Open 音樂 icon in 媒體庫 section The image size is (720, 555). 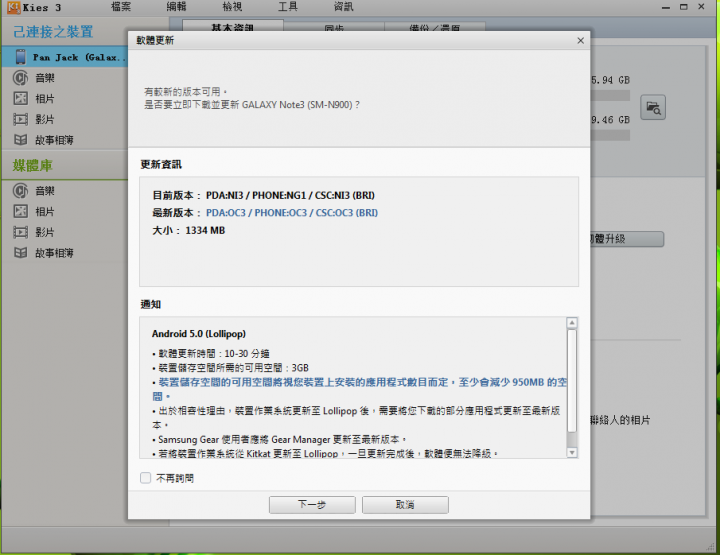tap(20, 191)
